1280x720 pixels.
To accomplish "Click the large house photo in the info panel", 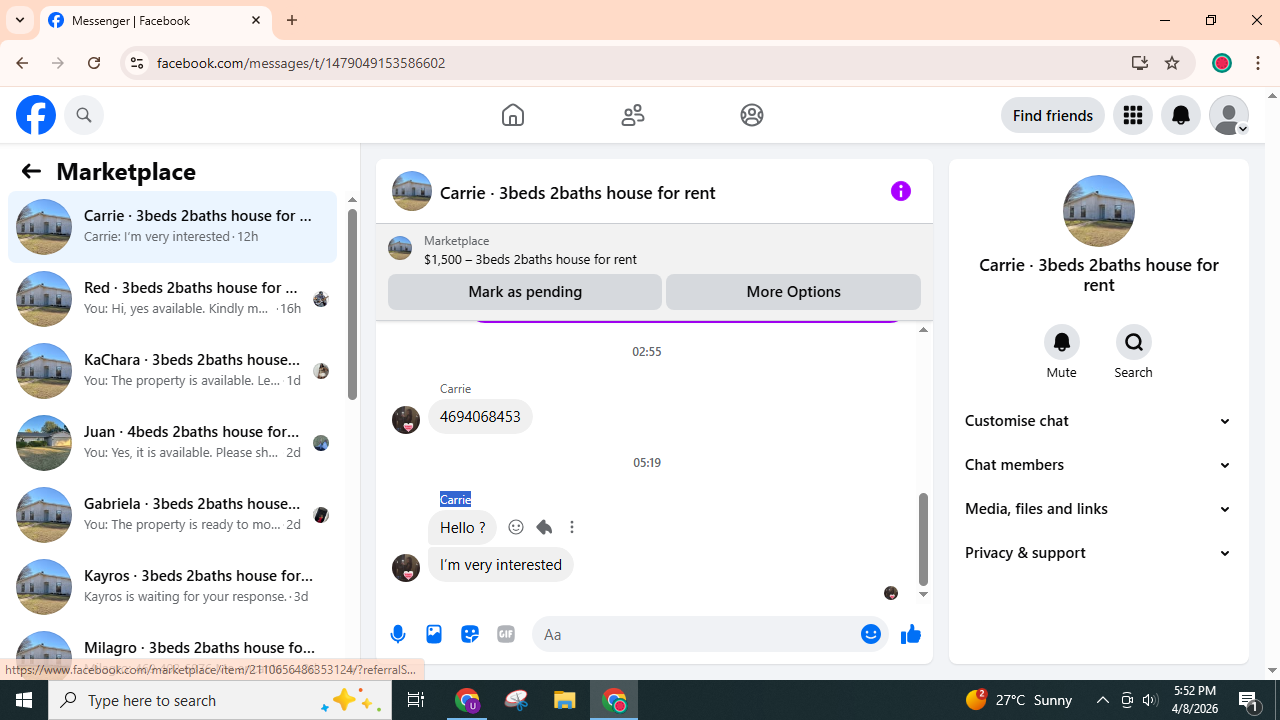I will (1099, 211).
